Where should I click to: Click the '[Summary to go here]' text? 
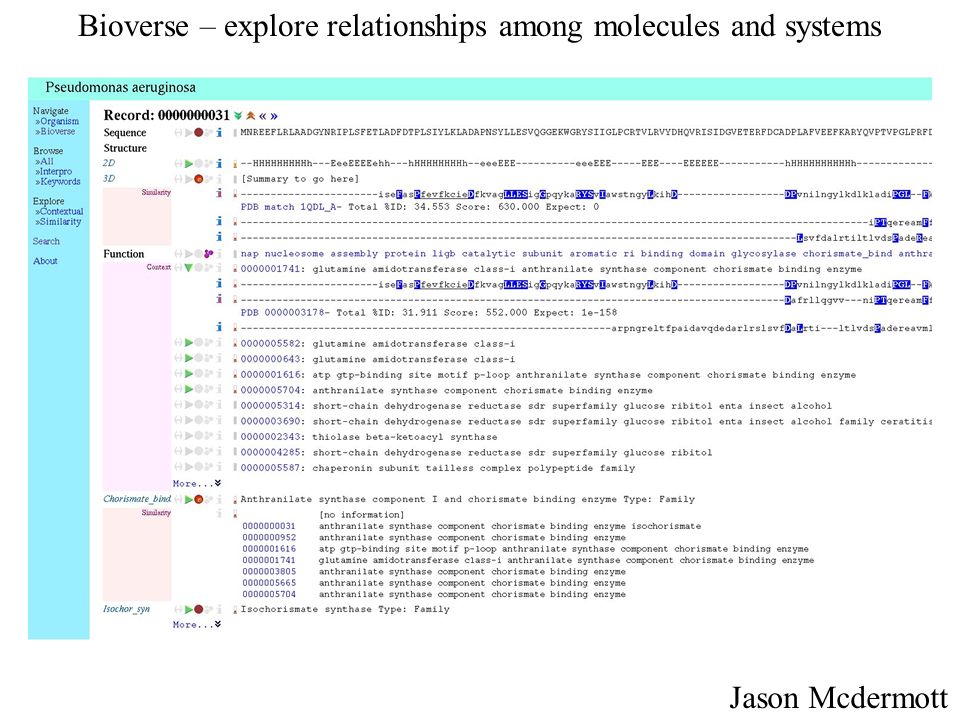300,179
